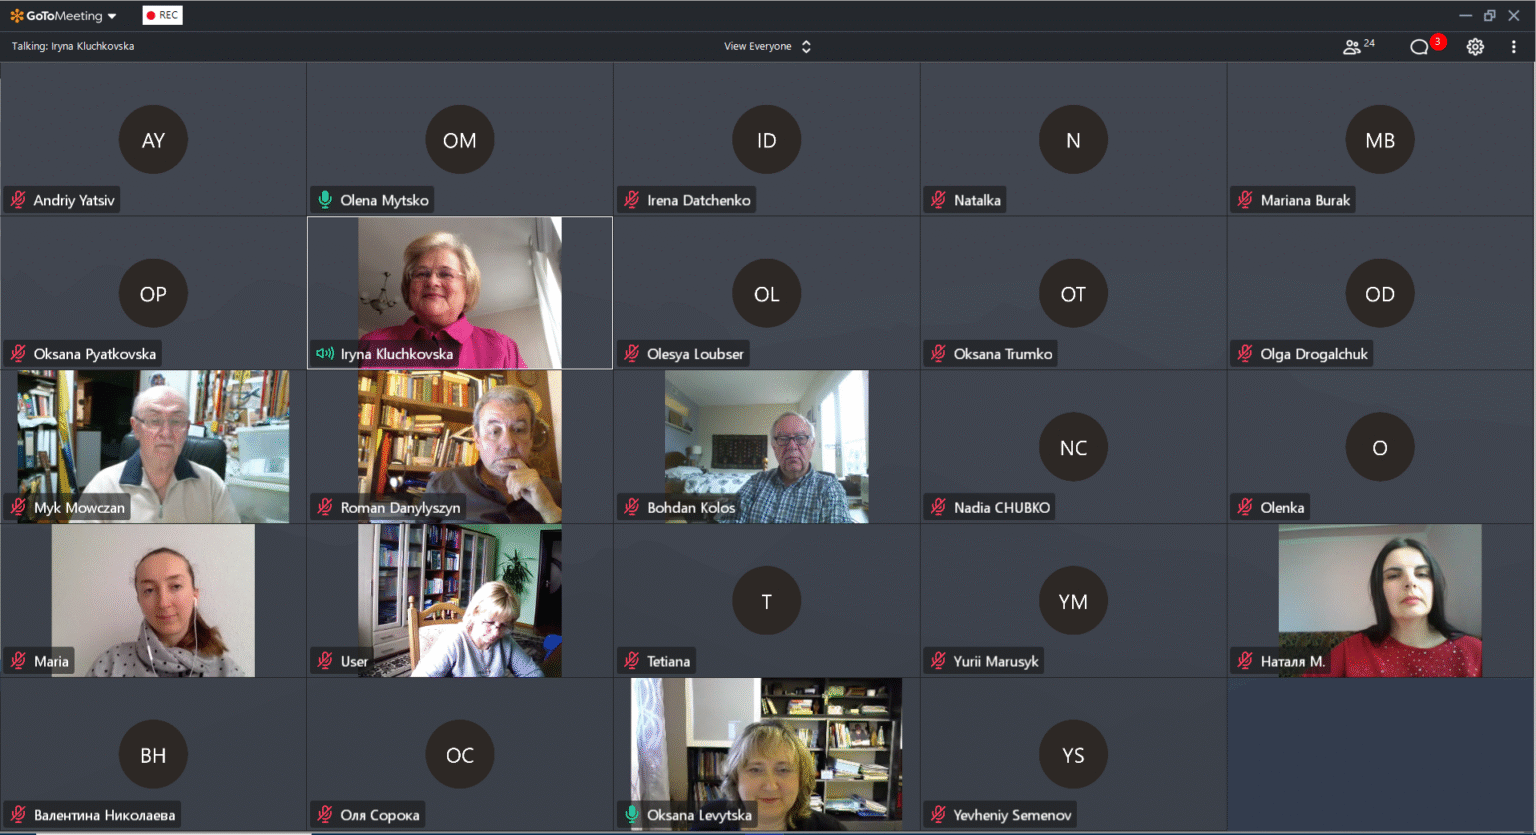Open the participants list icon
This screenshot has width=1536, height=835.
[x=1352, y=47]
